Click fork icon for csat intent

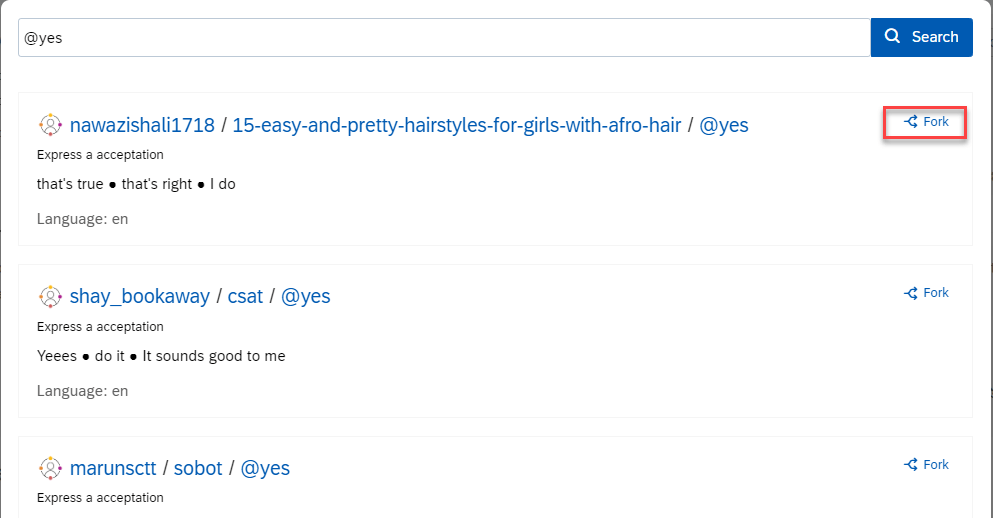(x=911, y=293)
